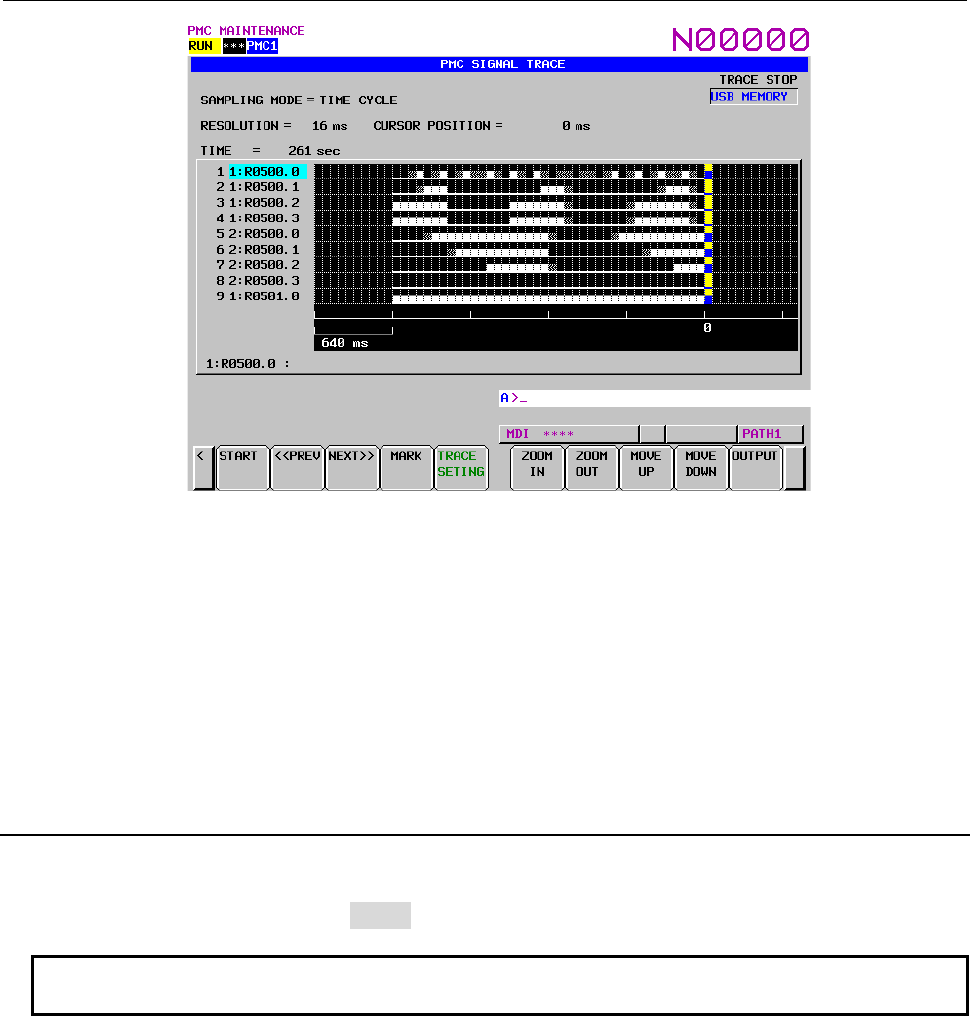Click the 0 marker on time axis
This screenshot has width=970, height=1016.
coord(708,328)
